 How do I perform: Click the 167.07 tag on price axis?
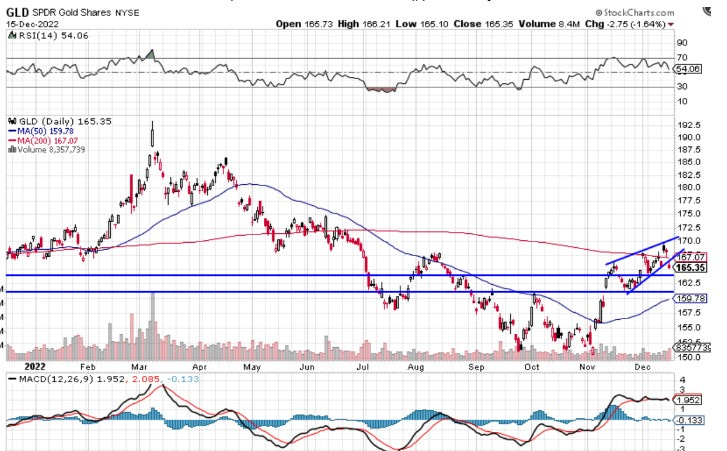(x=690, y=257)
